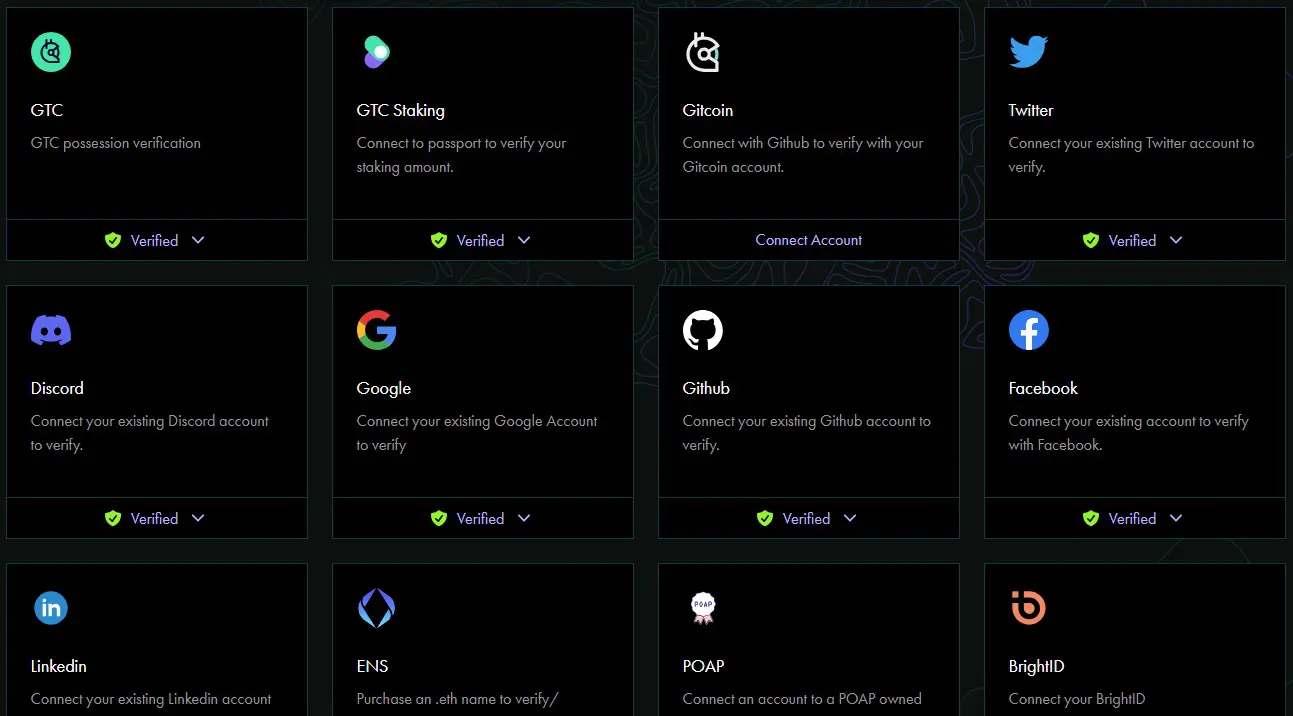Click Verified label on GTC card
The height and width of the screenshot is (716, 1293).
(154, 240)
